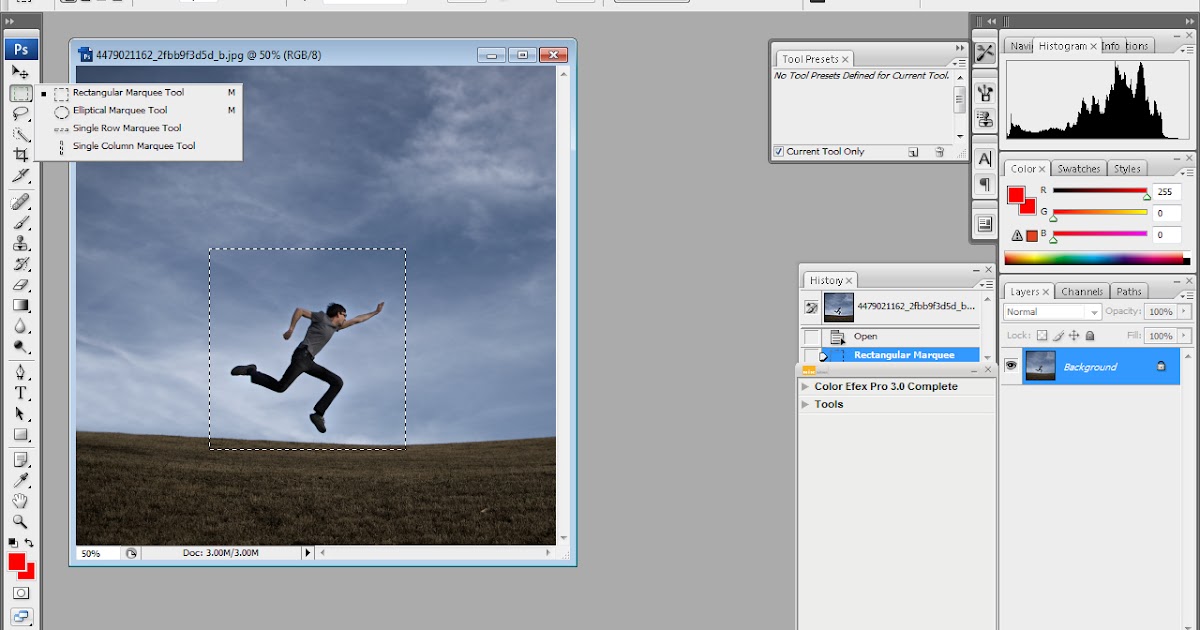Toggle lock transparent pixels in Layers
The height and width of the screenshot is (630, 1200).
(1042, 336)
